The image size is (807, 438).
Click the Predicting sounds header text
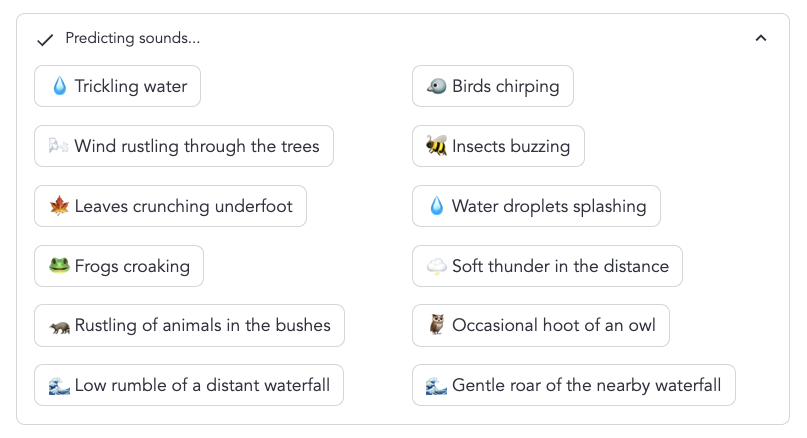[132, 39]
